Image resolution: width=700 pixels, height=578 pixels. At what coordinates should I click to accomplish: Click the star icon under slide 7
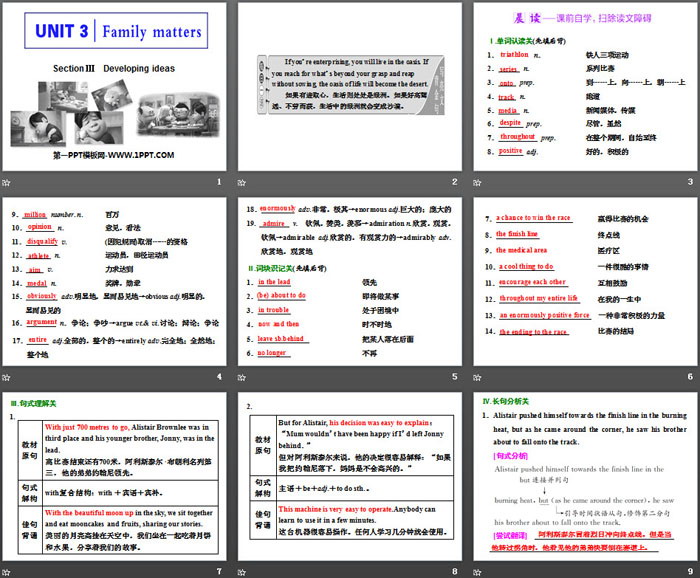point(8,571)
